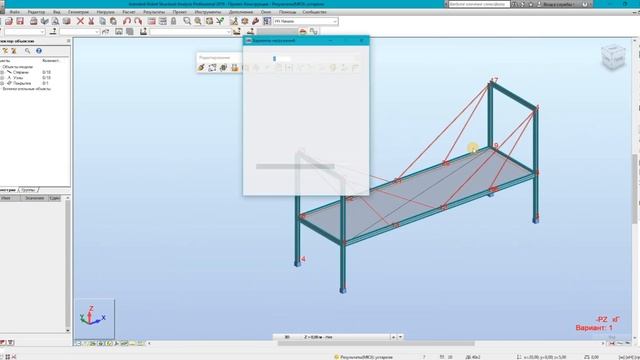Expand the Стержни tree node
The image size is (640, 360).
[2, 72]
